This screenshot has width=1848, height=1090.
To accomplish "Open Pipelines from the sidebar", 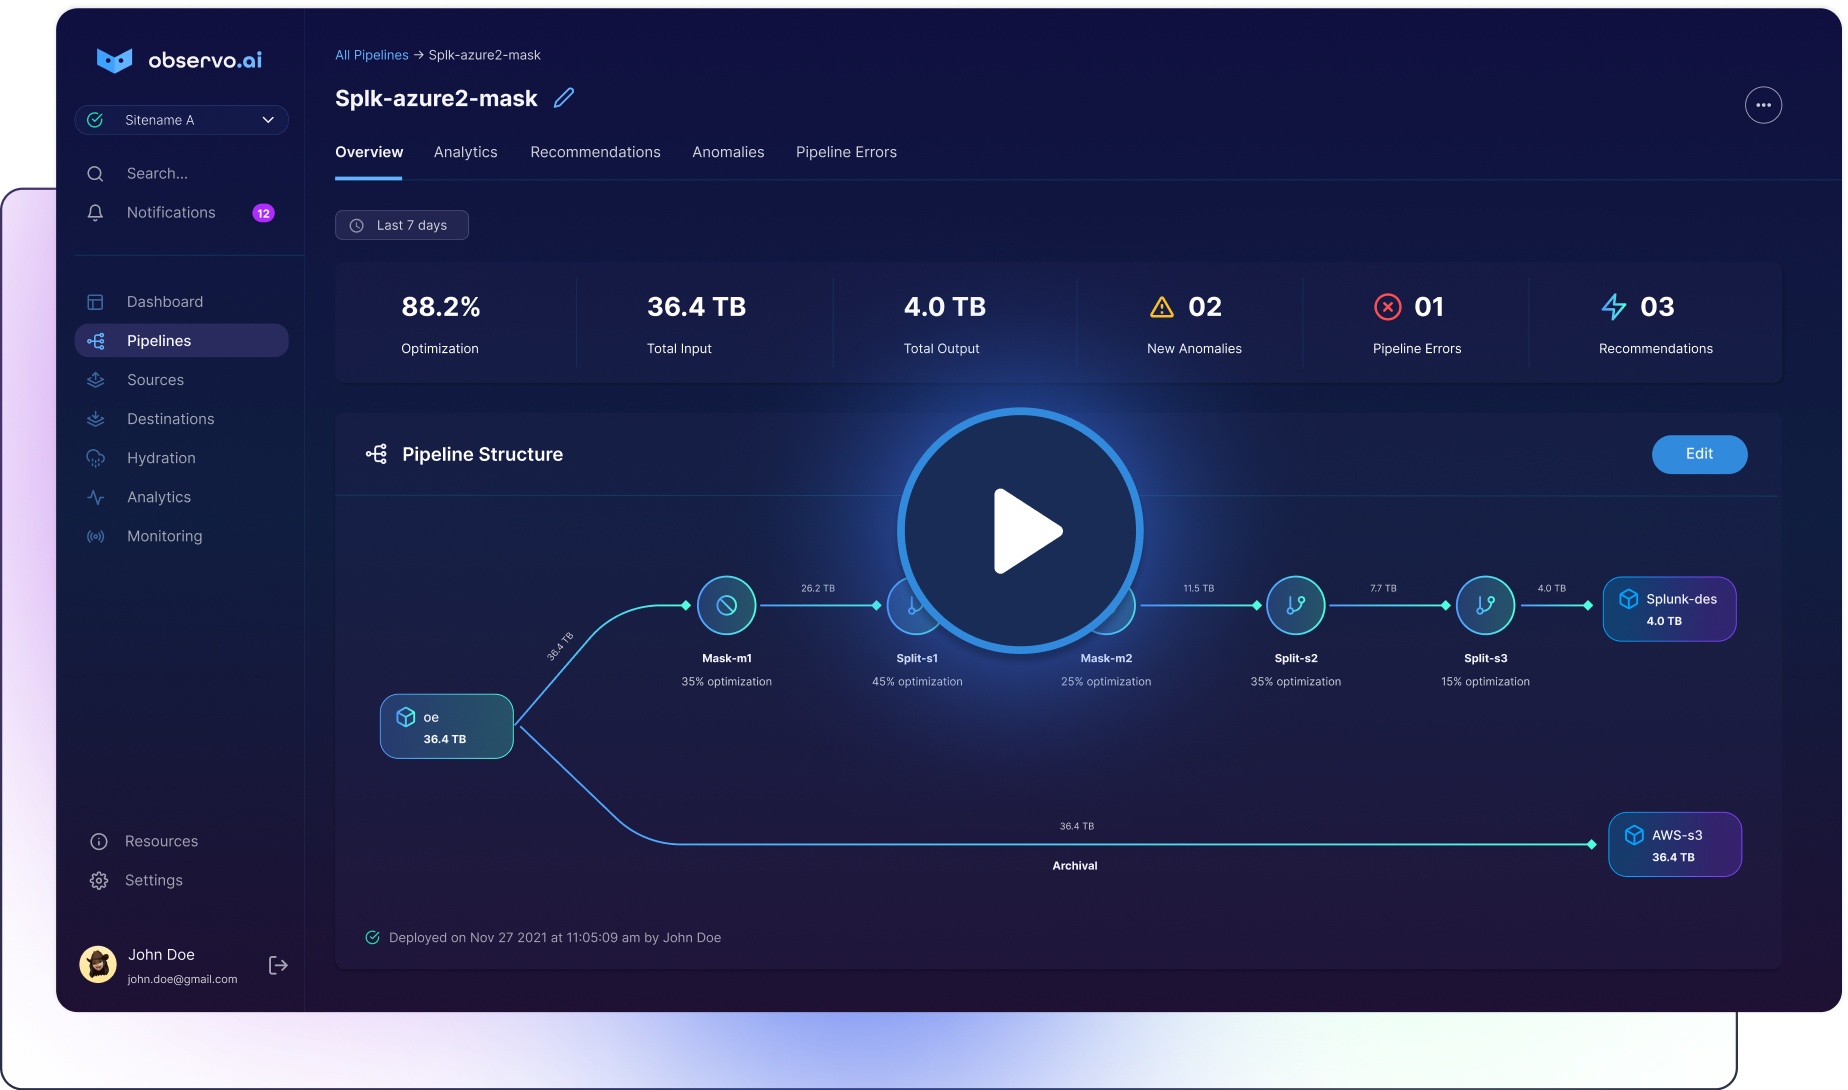I will click(158, 340).
